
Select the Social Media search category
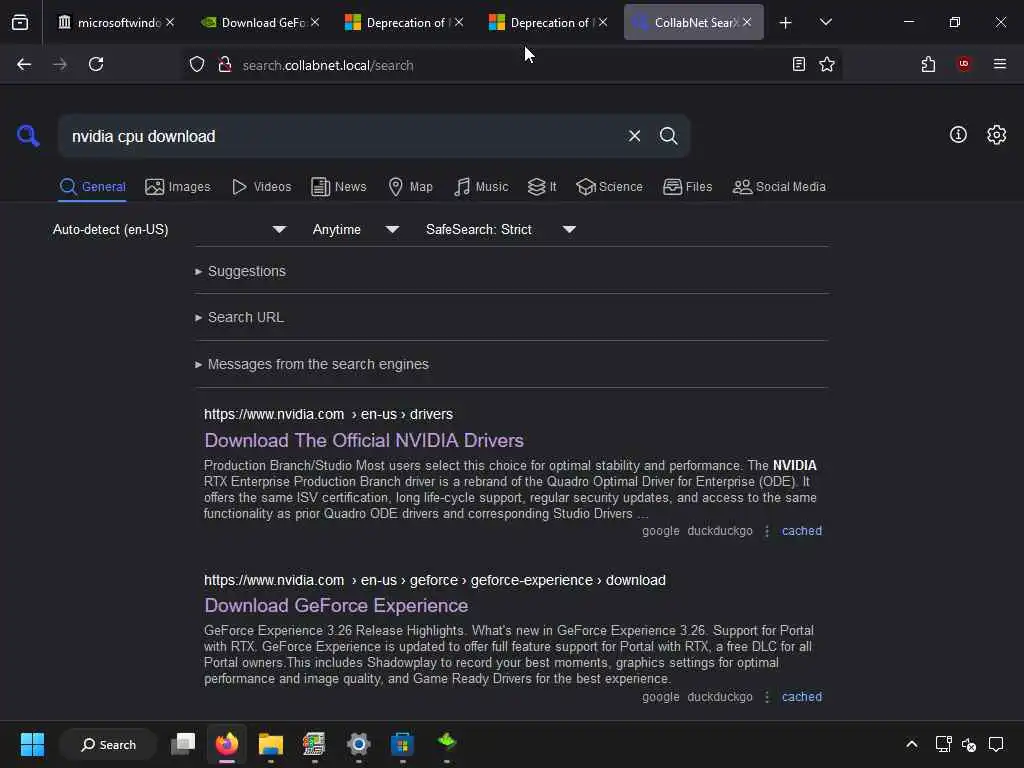coord(779,187)
